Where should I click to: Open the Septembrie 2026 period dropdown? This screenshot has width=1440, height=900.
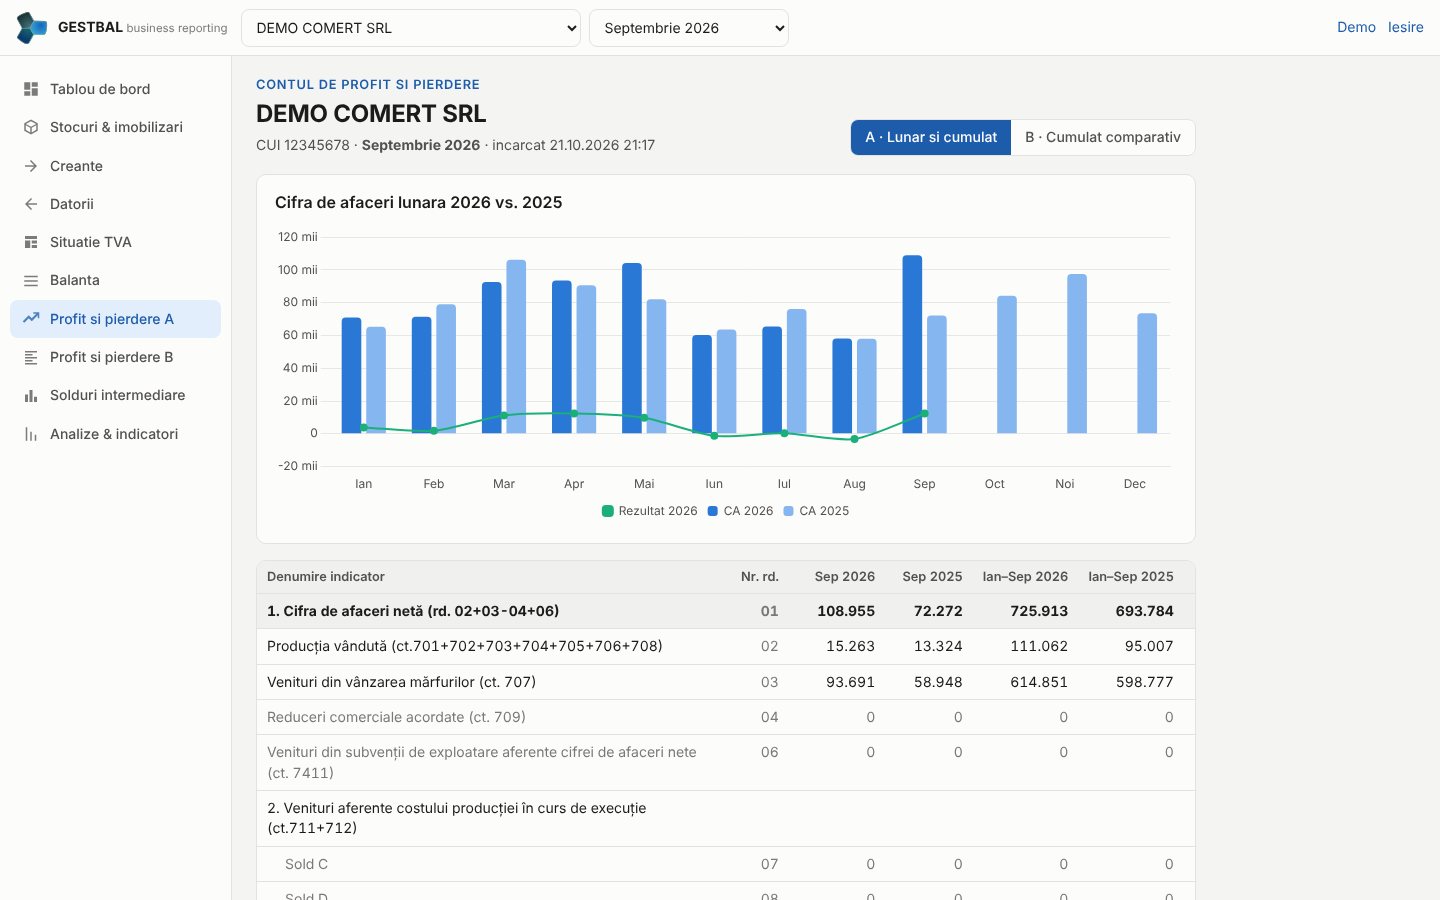(689, 28)
